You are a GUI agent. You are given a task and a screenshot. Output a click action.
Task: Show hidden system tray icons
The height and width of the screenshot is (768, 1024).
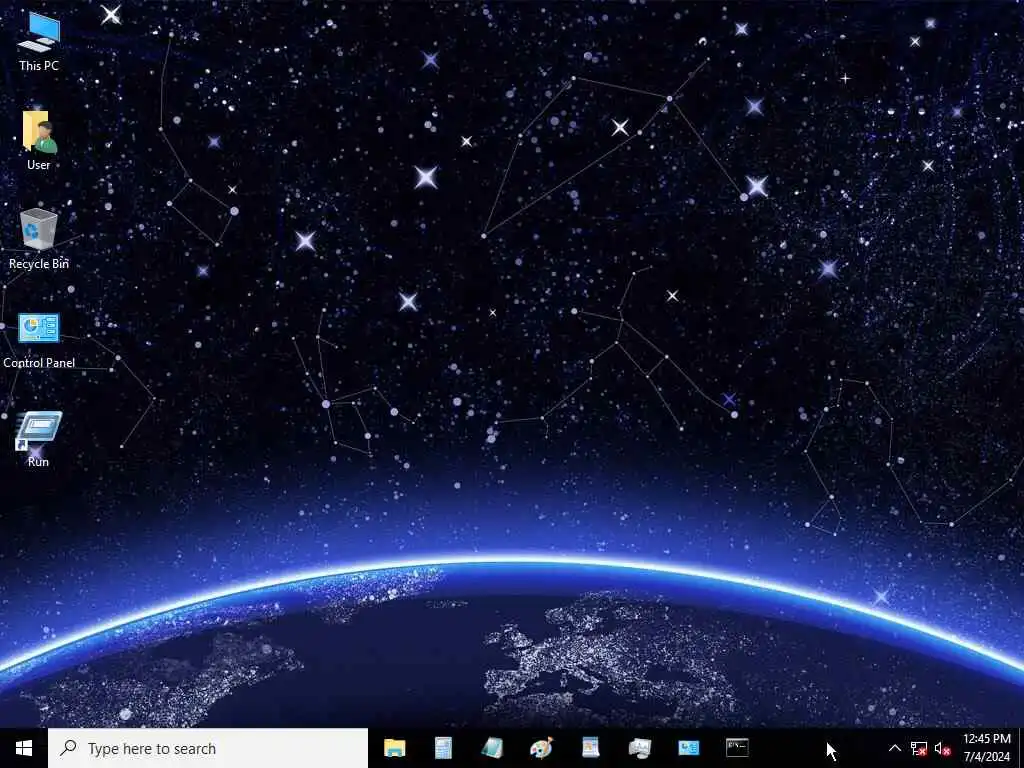pyautogui.click(x=895, y=748)
